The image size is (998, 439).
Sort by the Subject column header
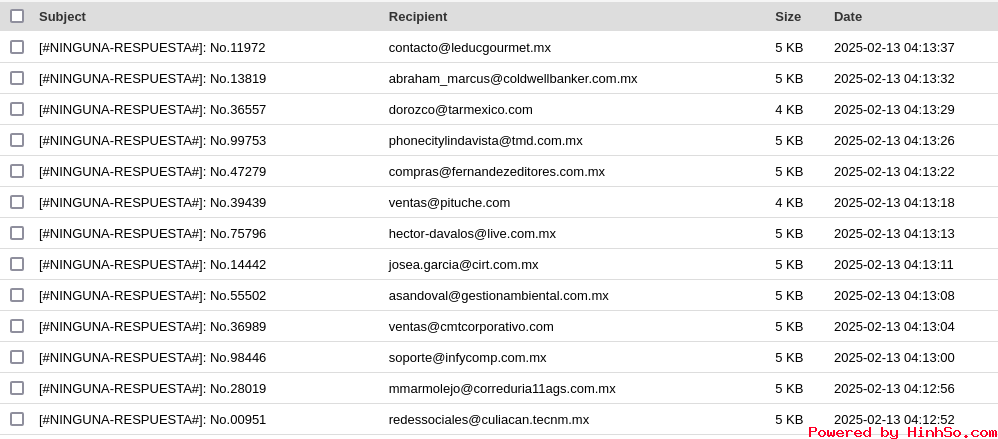62,17
